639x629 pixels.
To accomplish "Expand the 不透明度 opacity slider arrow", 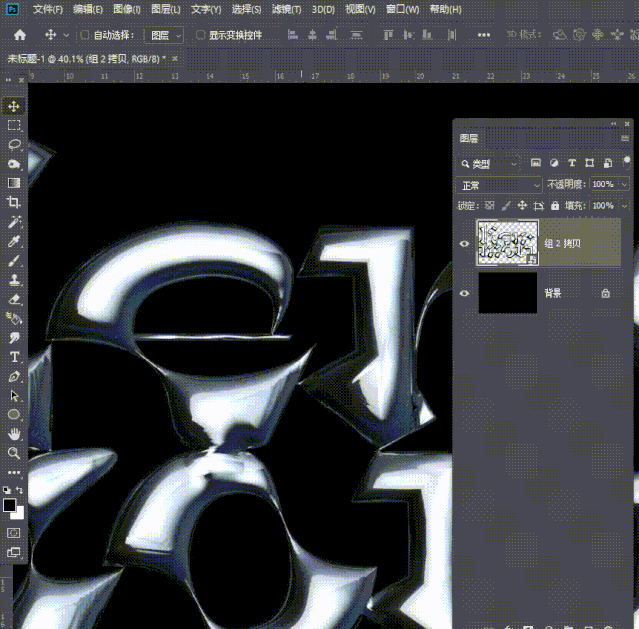I will click(x=624, y=184).
